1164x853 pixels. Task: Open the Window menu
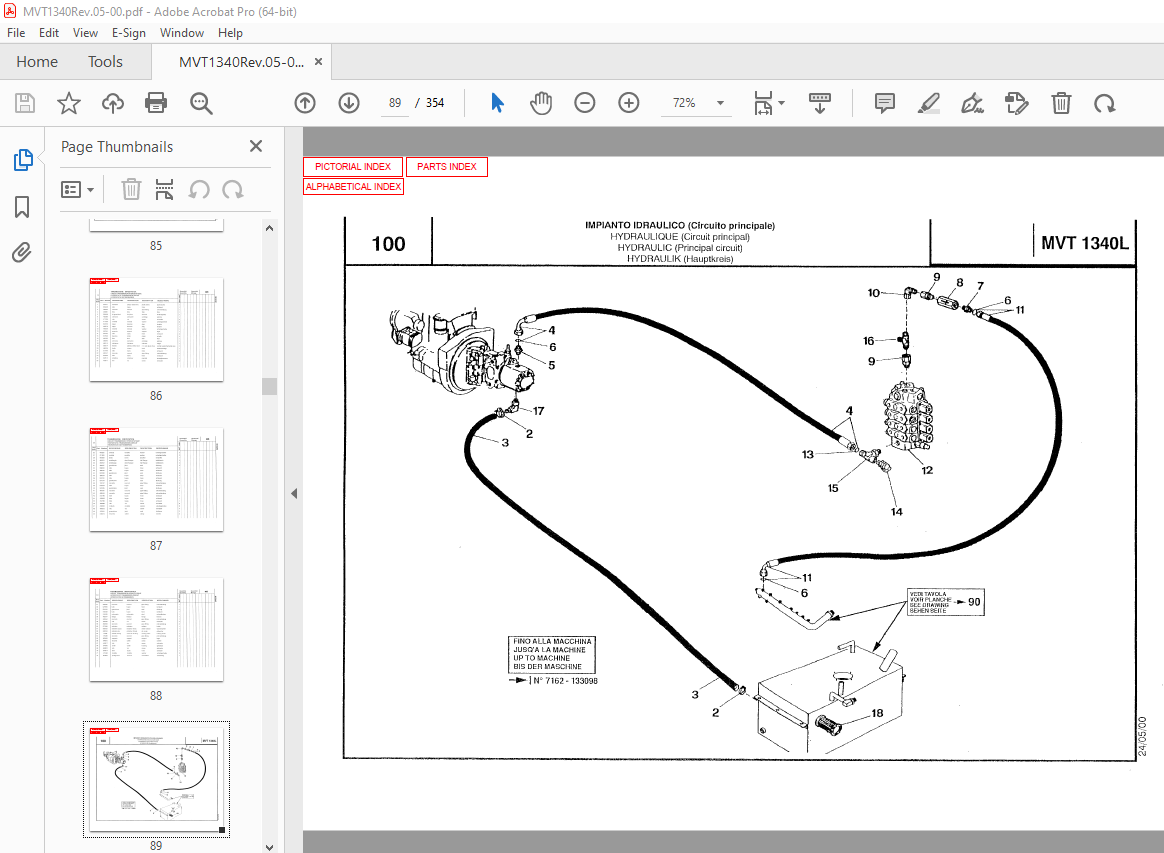[182, 33]
